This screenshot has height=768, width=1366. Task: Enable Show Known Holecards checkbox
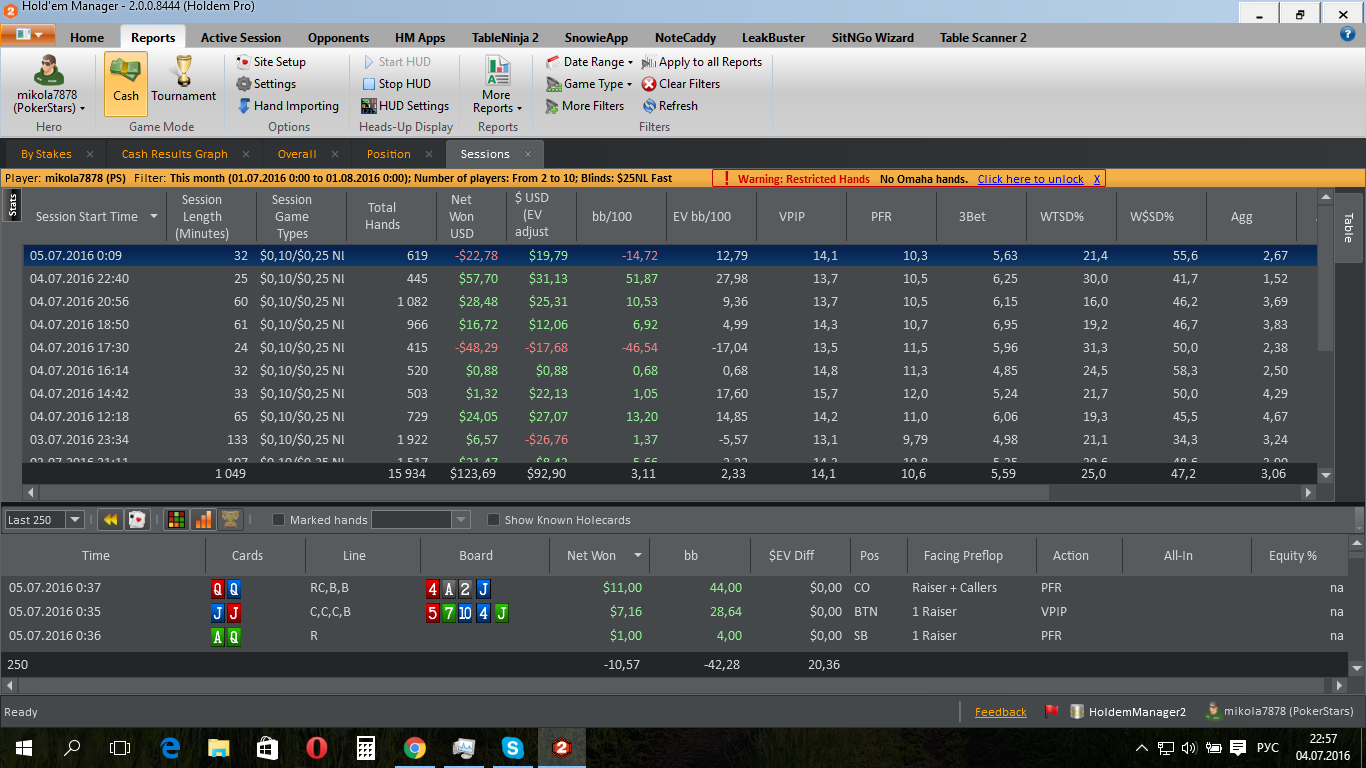493,520
